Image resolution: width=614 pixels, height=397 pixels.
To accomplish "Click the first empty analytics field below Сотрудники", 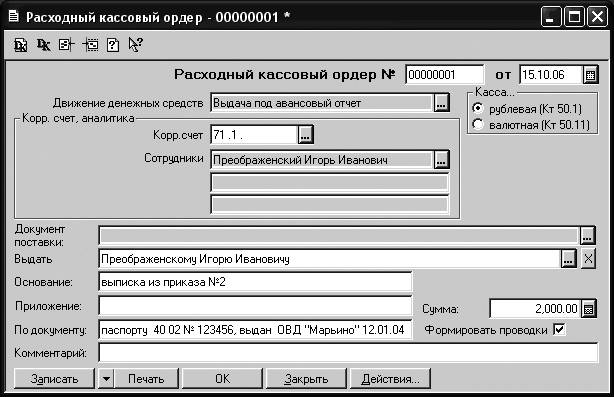I will [330, 182].
